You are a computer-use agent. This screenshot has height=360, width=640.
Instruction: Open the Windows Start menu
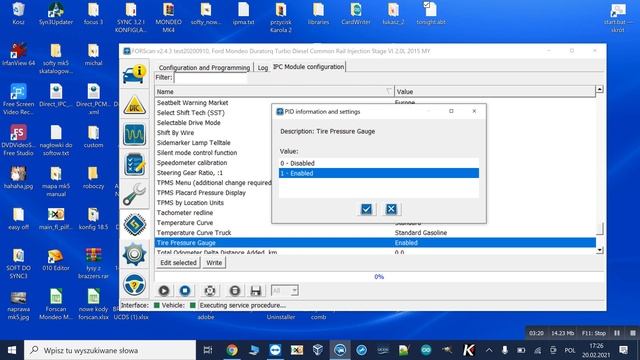(x=12, y=350)
